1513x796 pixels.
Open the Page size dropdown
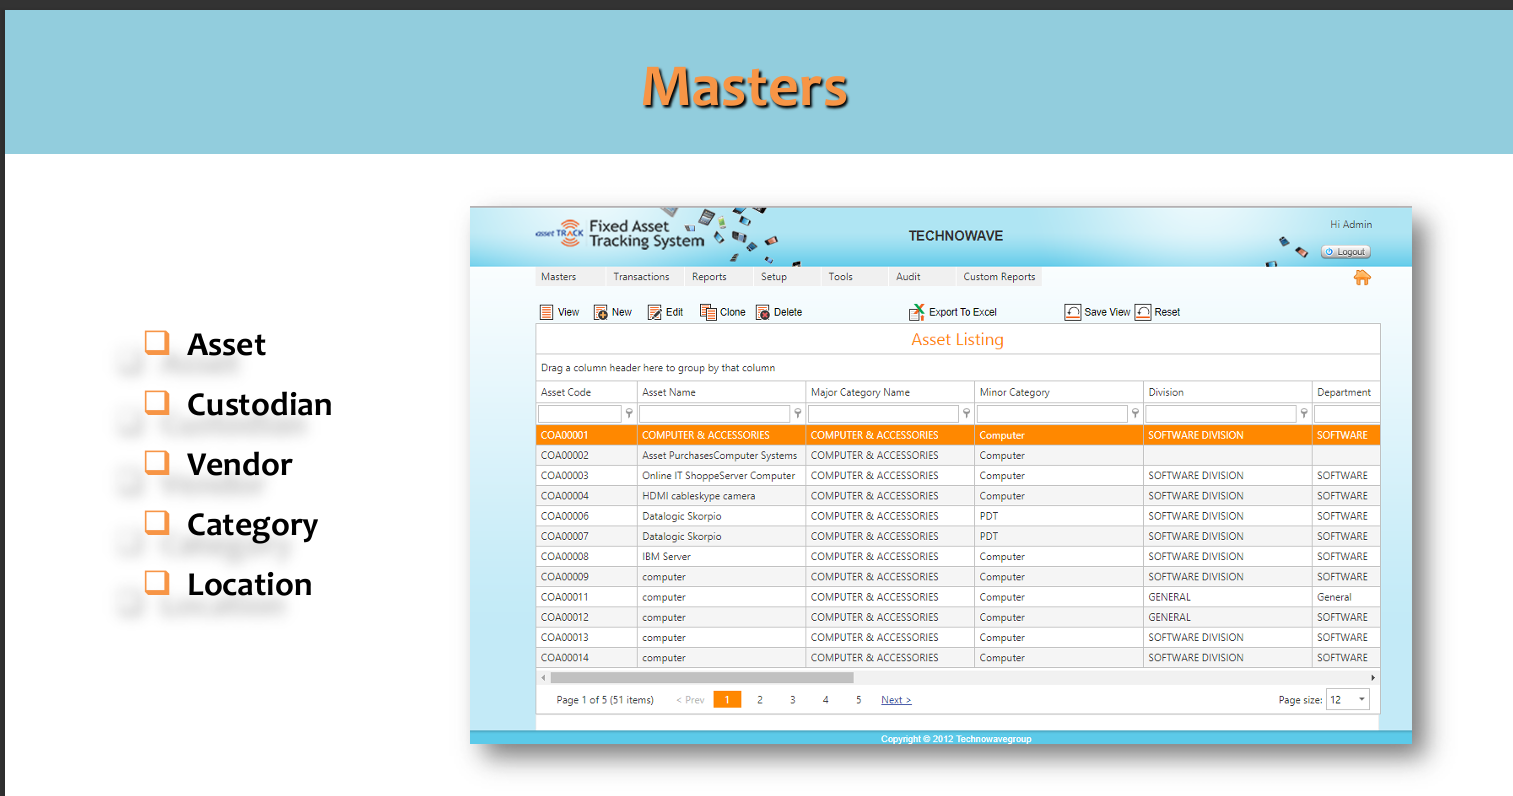click(x=1347, y=700)
